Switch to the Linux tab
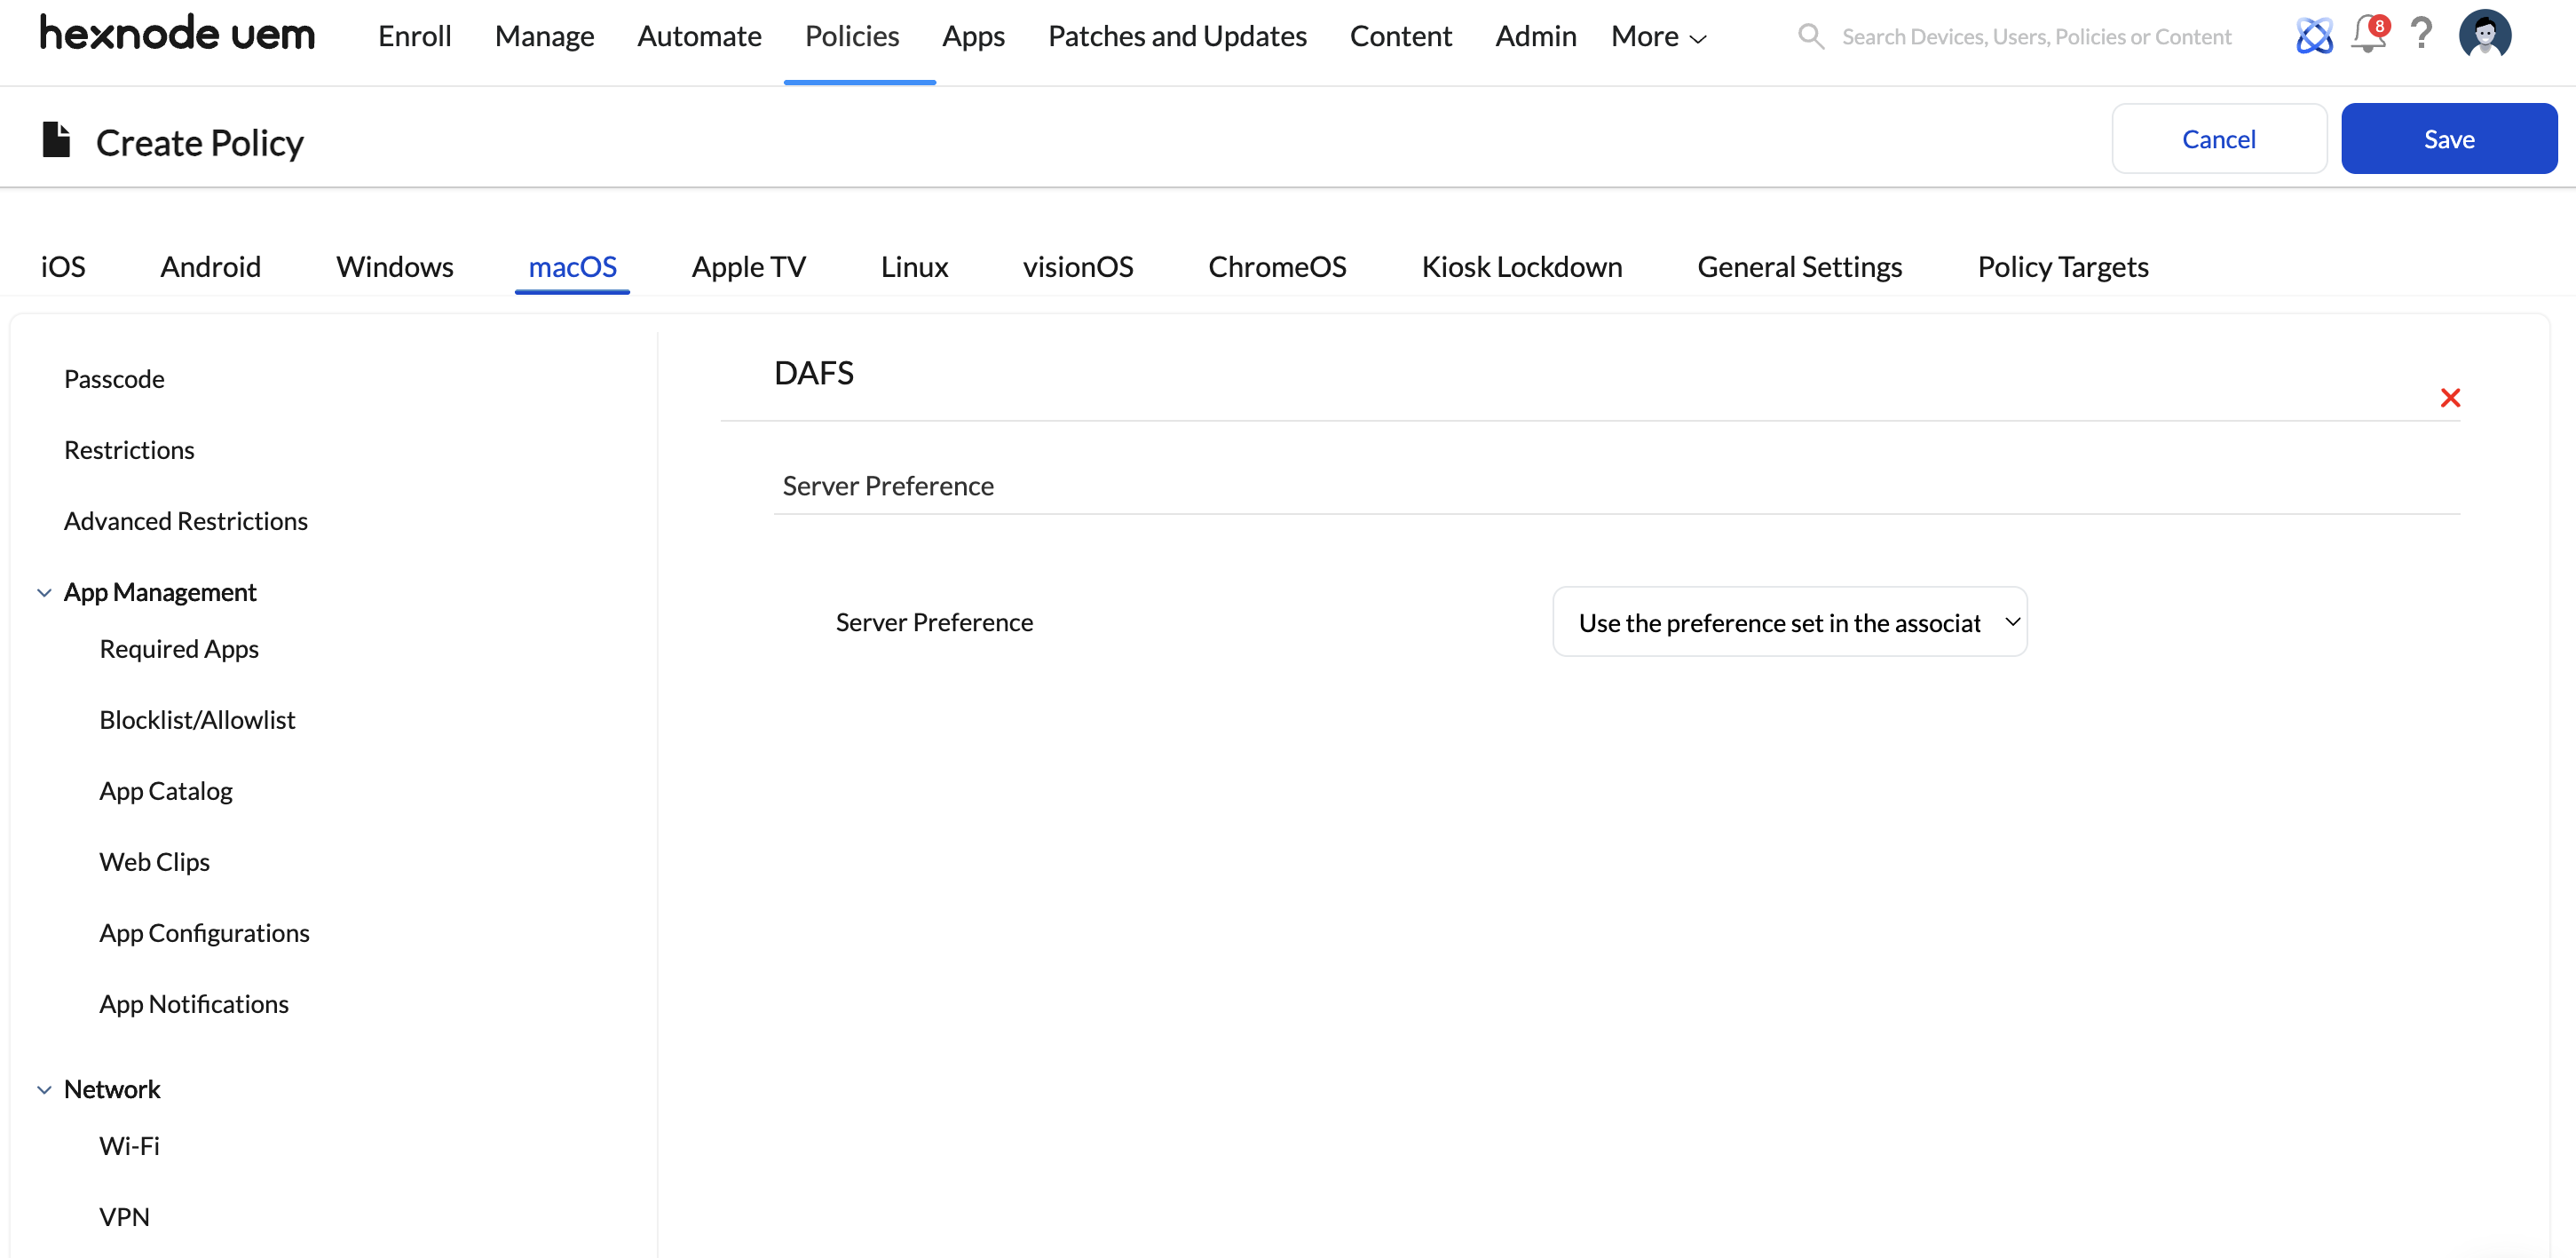Viewport: 2576px width, 1258px height. [914, 267]
